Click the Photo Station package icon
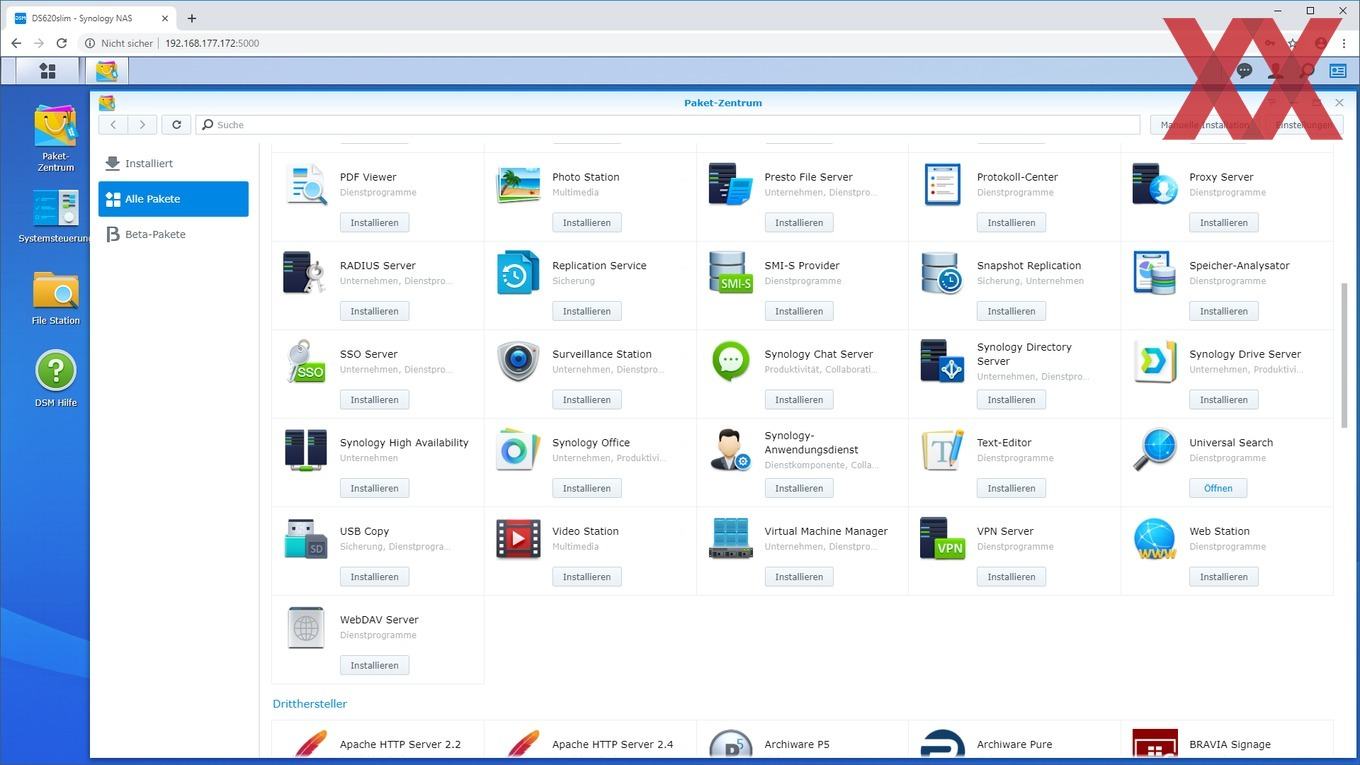The image size is (1360, 765). (518, 184)
